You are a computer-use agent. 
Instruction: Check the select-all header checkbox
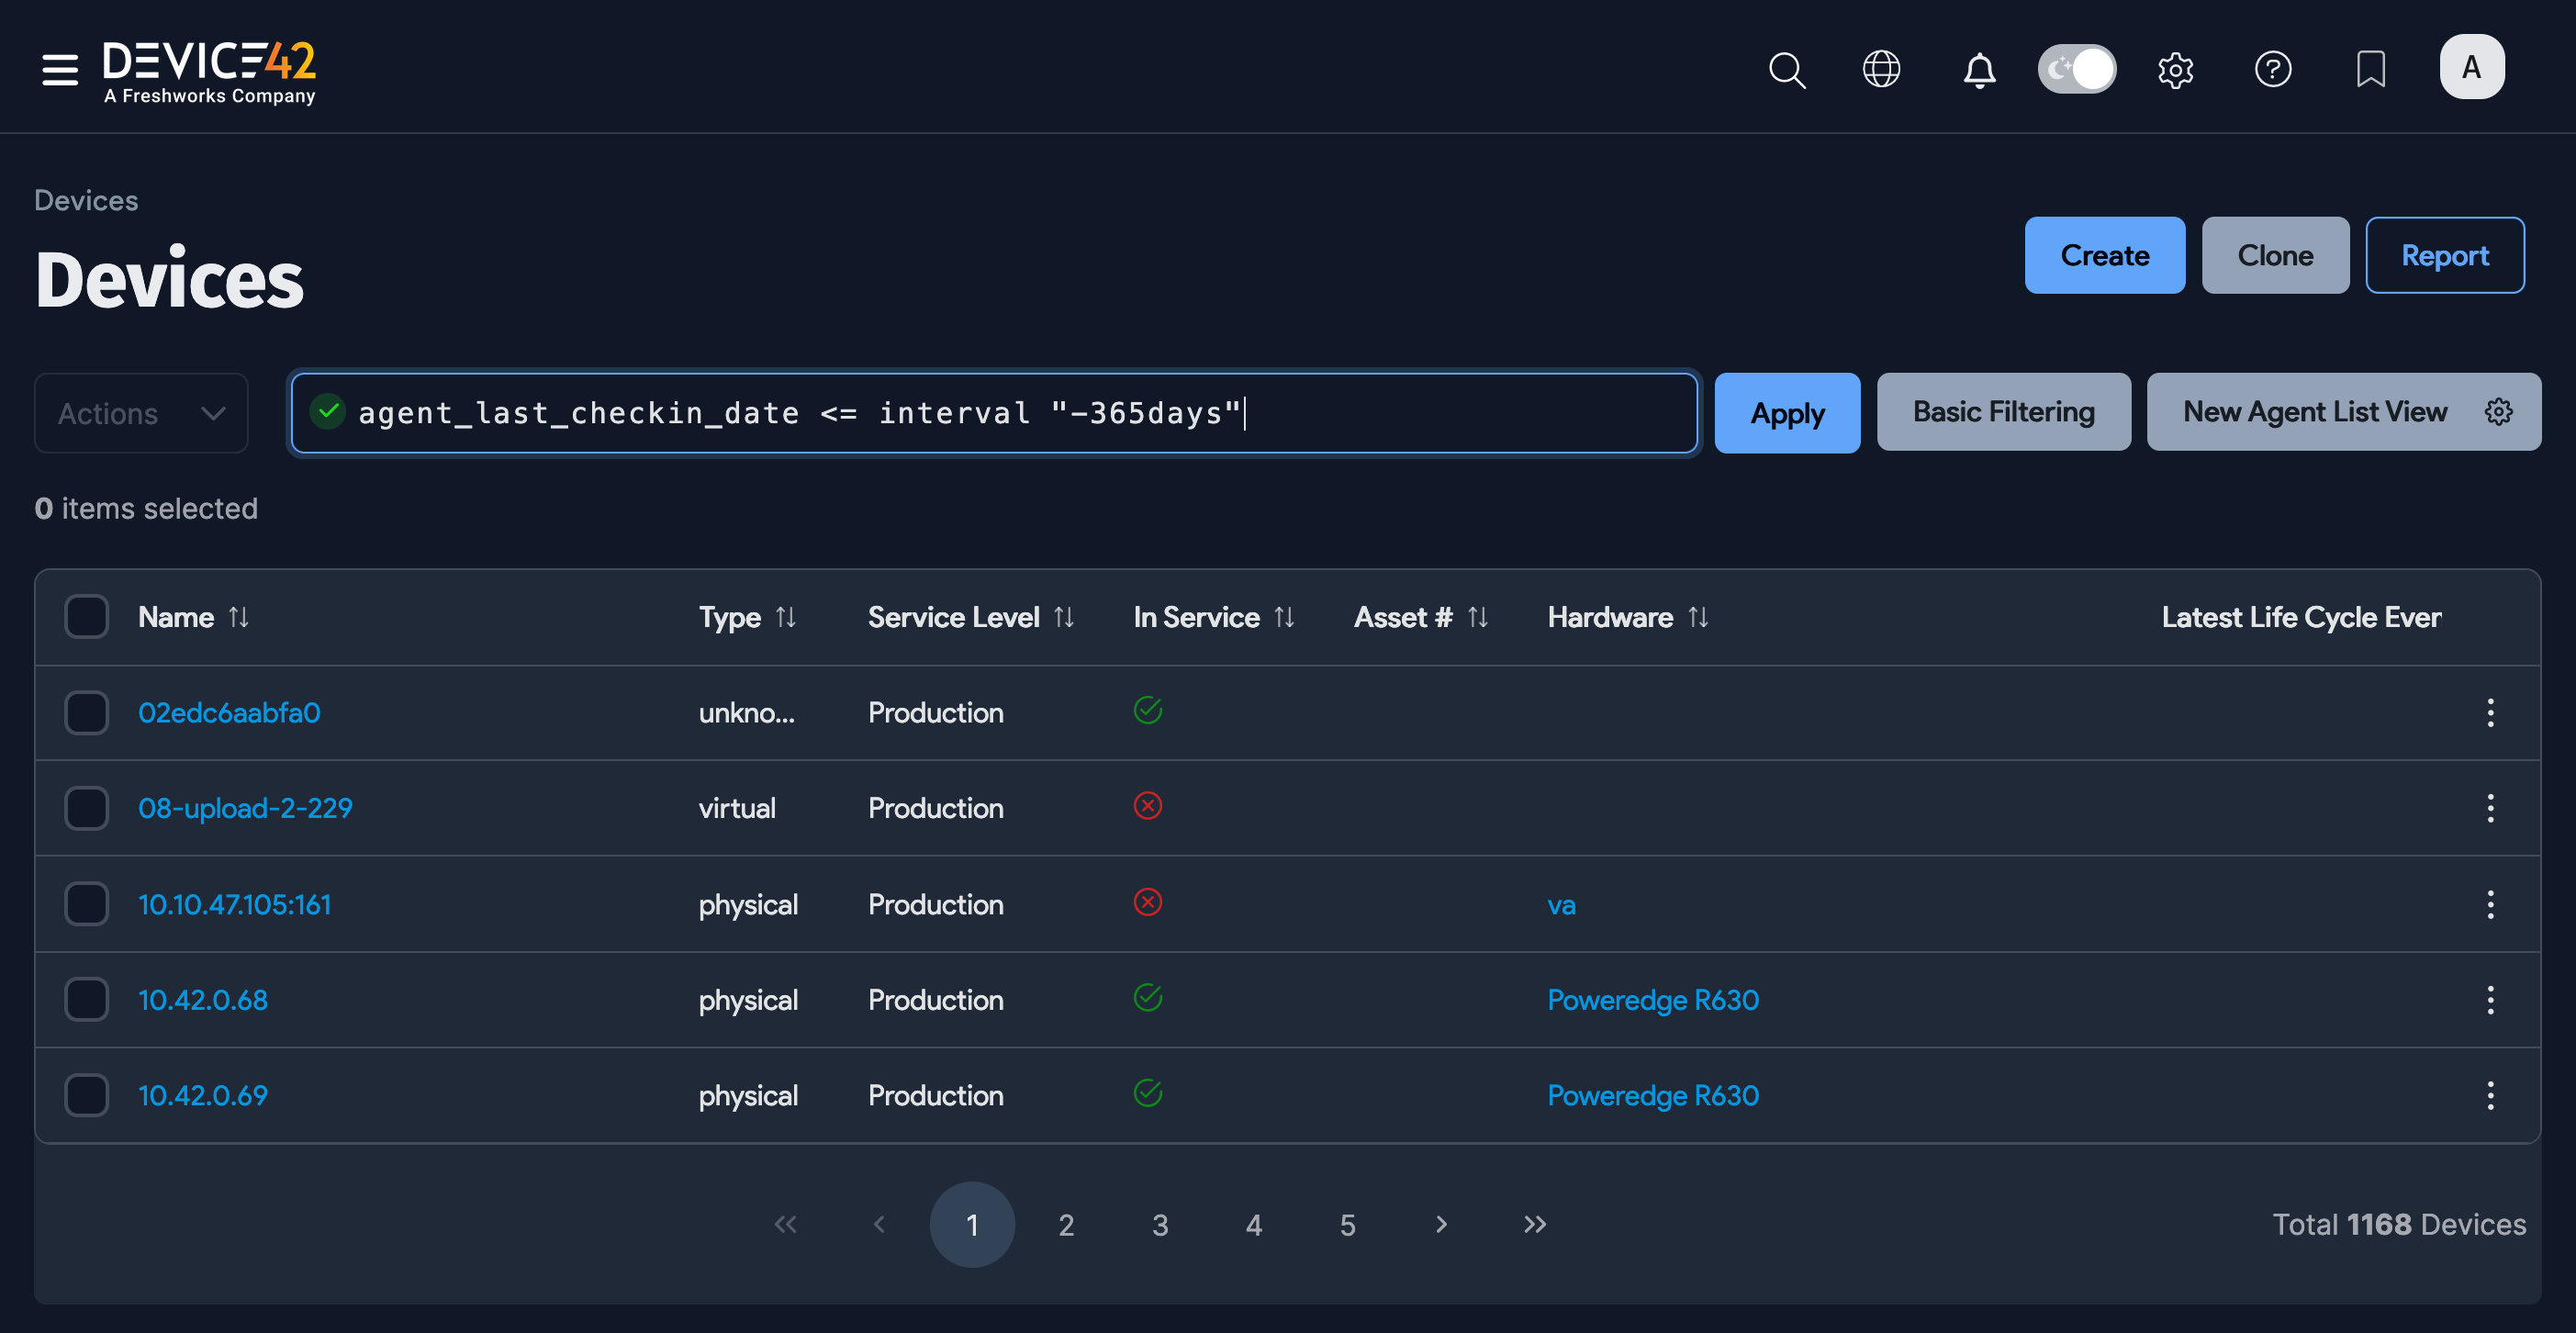(x=86, y=617)
